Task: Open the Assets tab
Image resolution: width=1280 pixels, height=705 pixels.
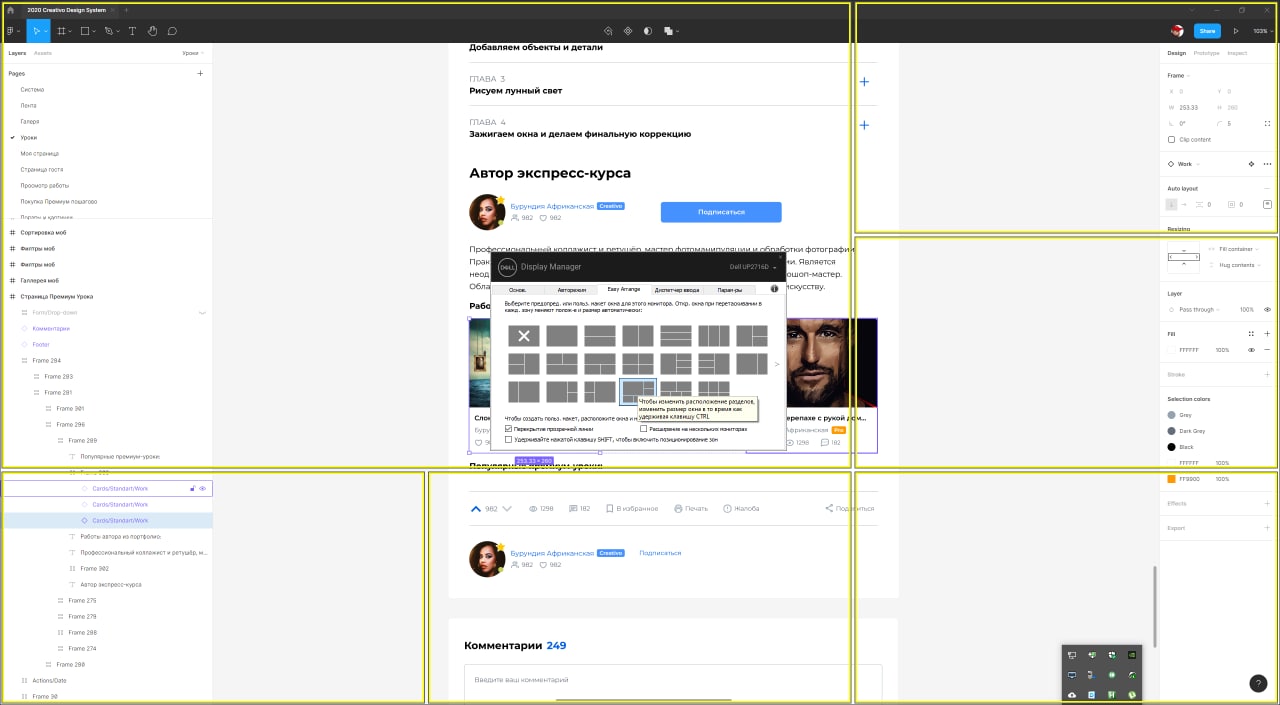Action: tap(43, 53)
